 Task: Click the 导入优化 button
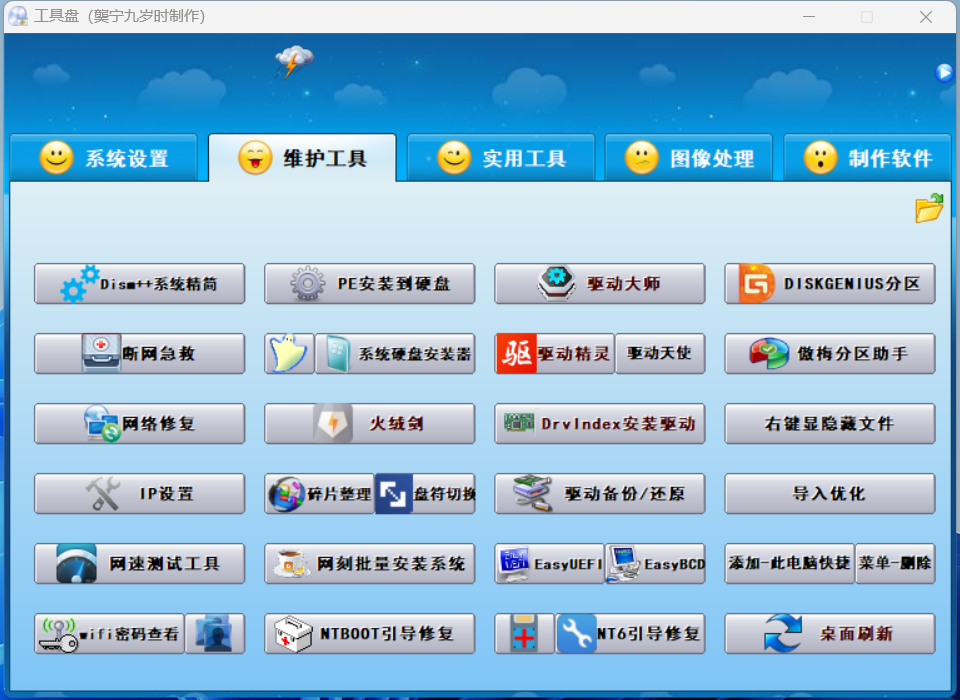tap(829, 494)
